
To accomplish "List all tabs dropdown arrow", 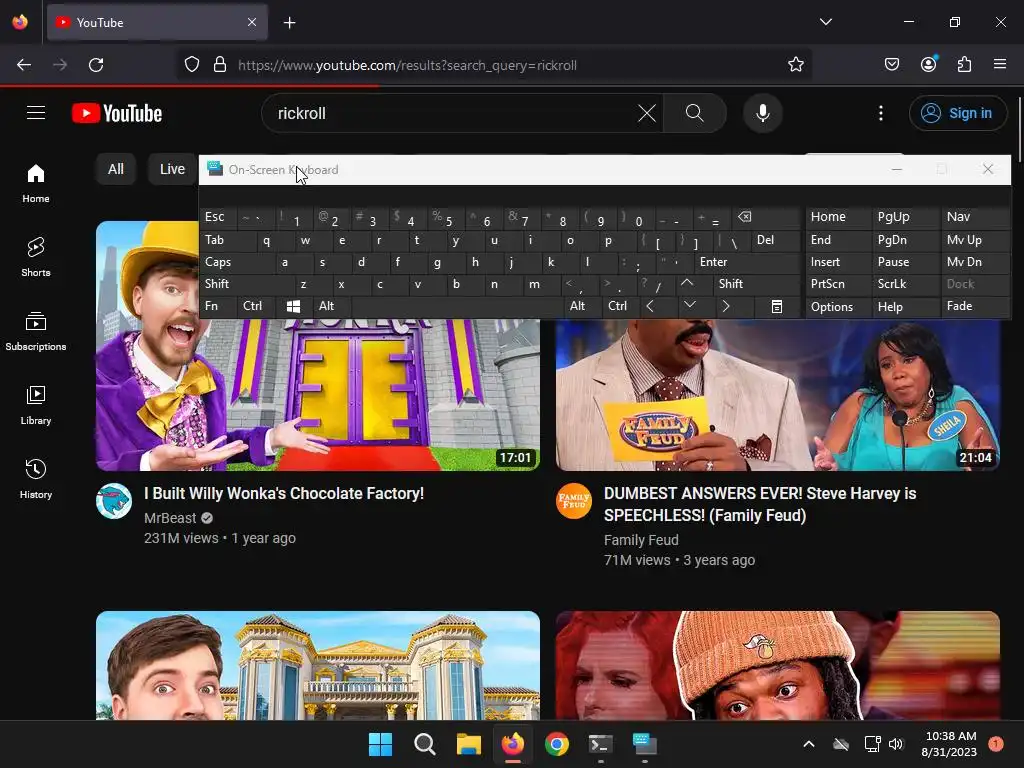I will coord(825,22).
